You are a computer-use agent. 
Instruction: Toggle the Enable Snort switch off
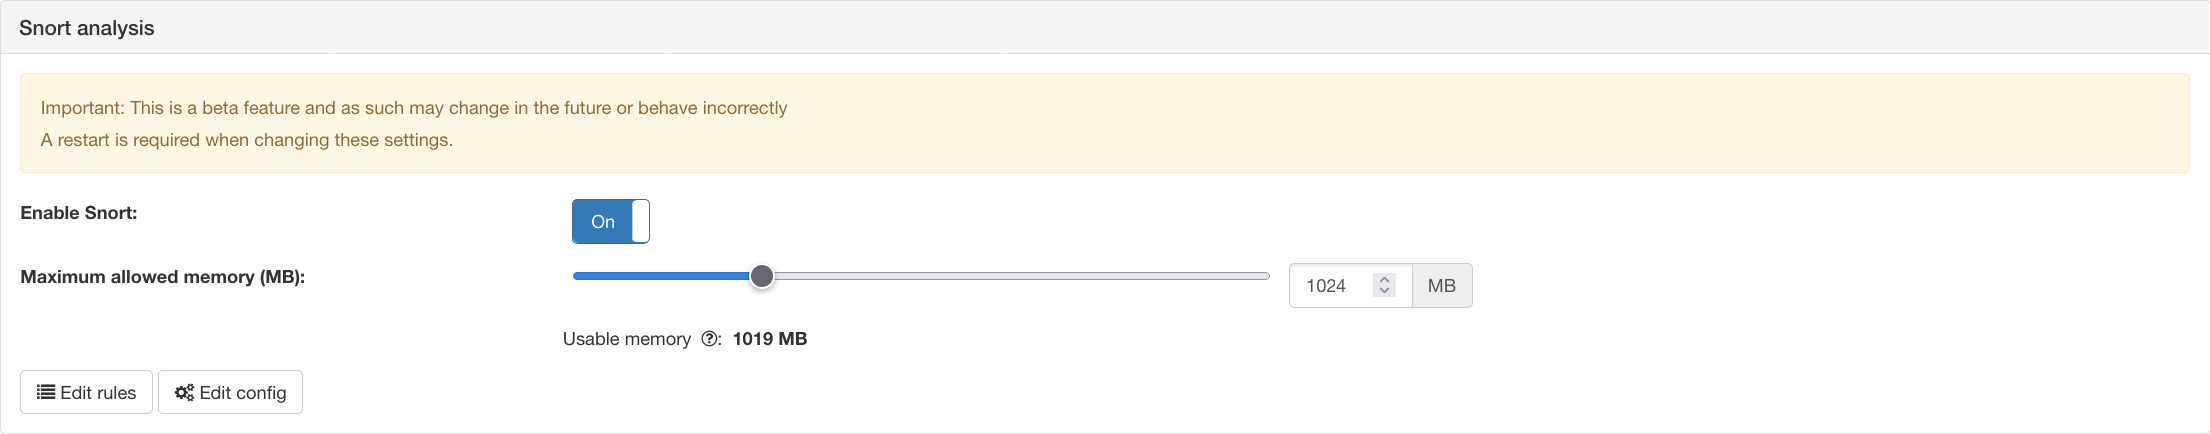pos(611,221)
